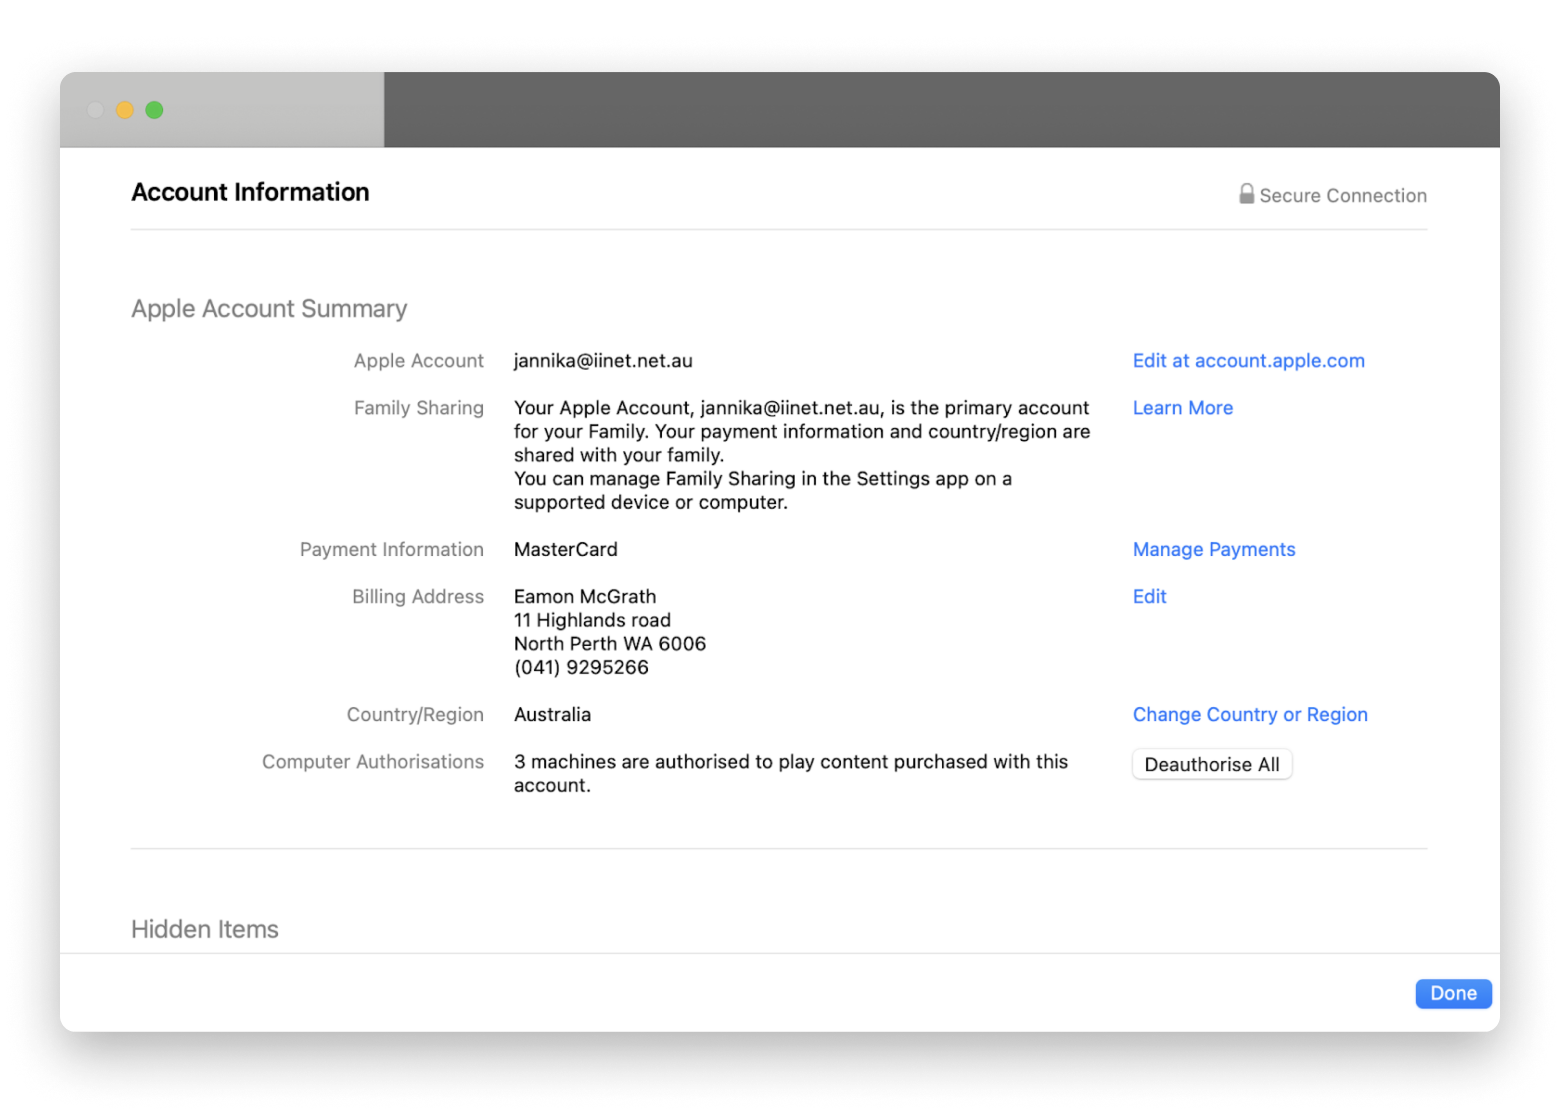
Task: Zoom the window with the green button
Action: pyautogui.click(x=154, y=110)
